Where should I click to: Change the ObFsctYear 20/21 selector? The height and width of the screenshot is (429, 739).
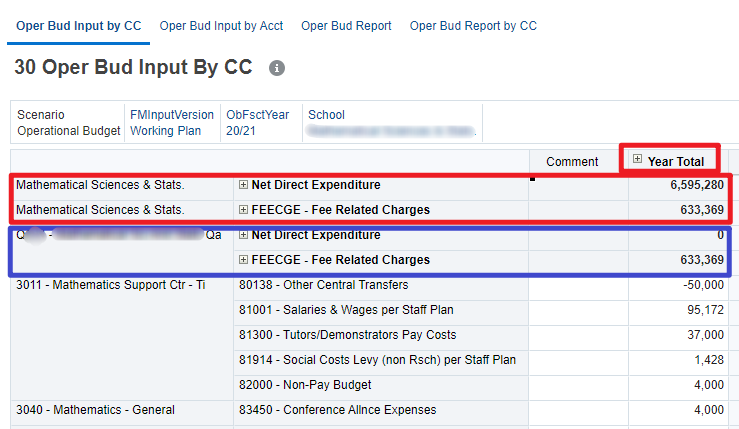pyautogui.click(x=258, y=123)
